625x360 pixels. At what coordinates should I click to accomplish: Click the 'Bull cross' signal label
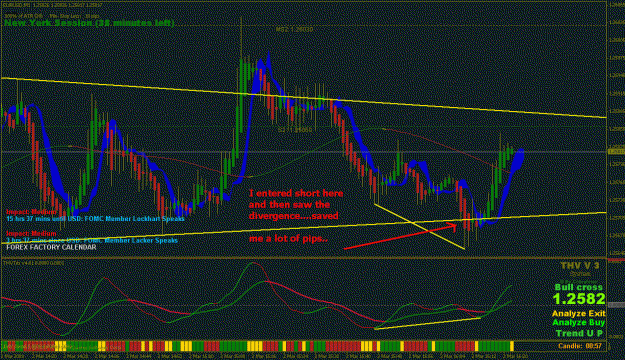[x=580, y=287]
